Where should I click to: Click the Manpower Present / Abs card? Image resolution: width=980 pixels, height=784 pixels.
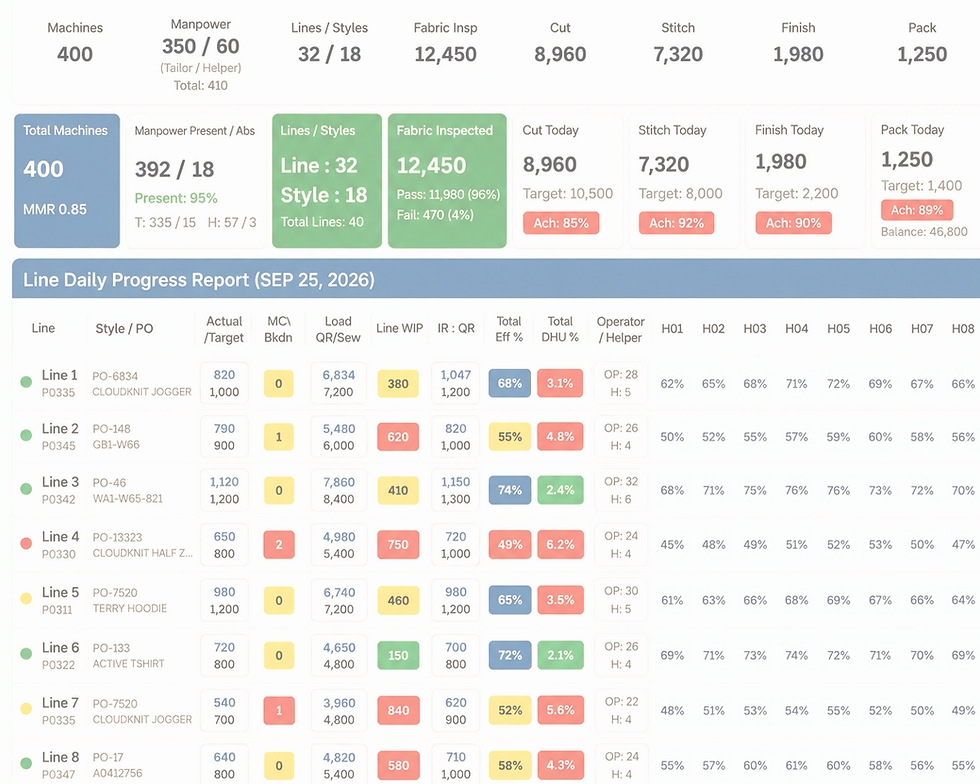pos(196,181)
